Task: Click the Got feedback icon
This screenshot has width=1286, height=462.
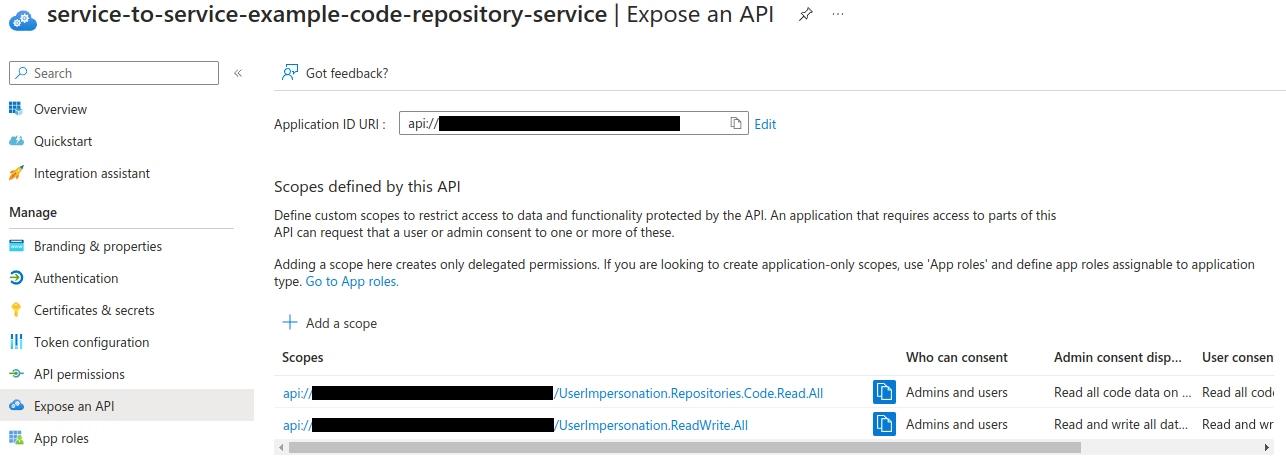Action: [290, 73]
